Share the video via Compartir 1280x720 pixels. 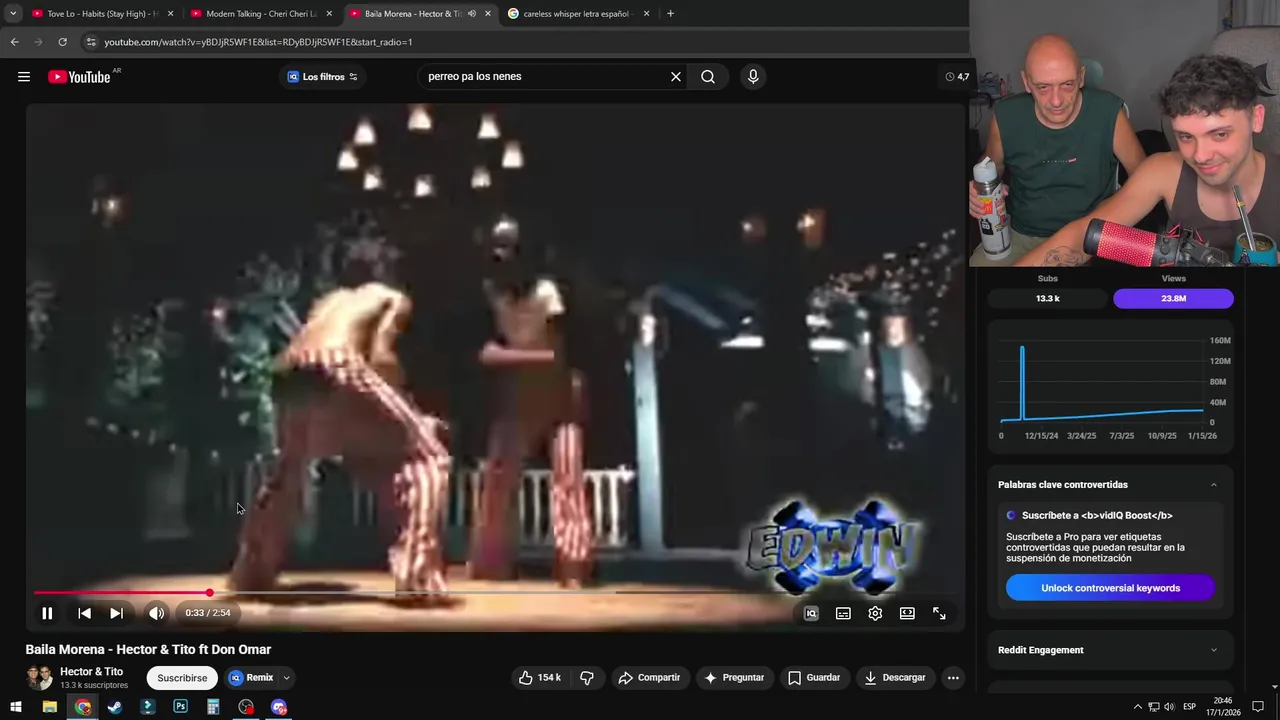[x=649, y=678]
